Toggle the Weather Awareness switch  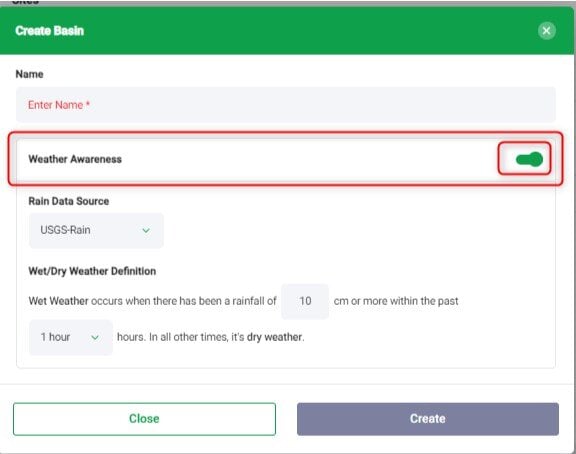click(x=529, y=159)
